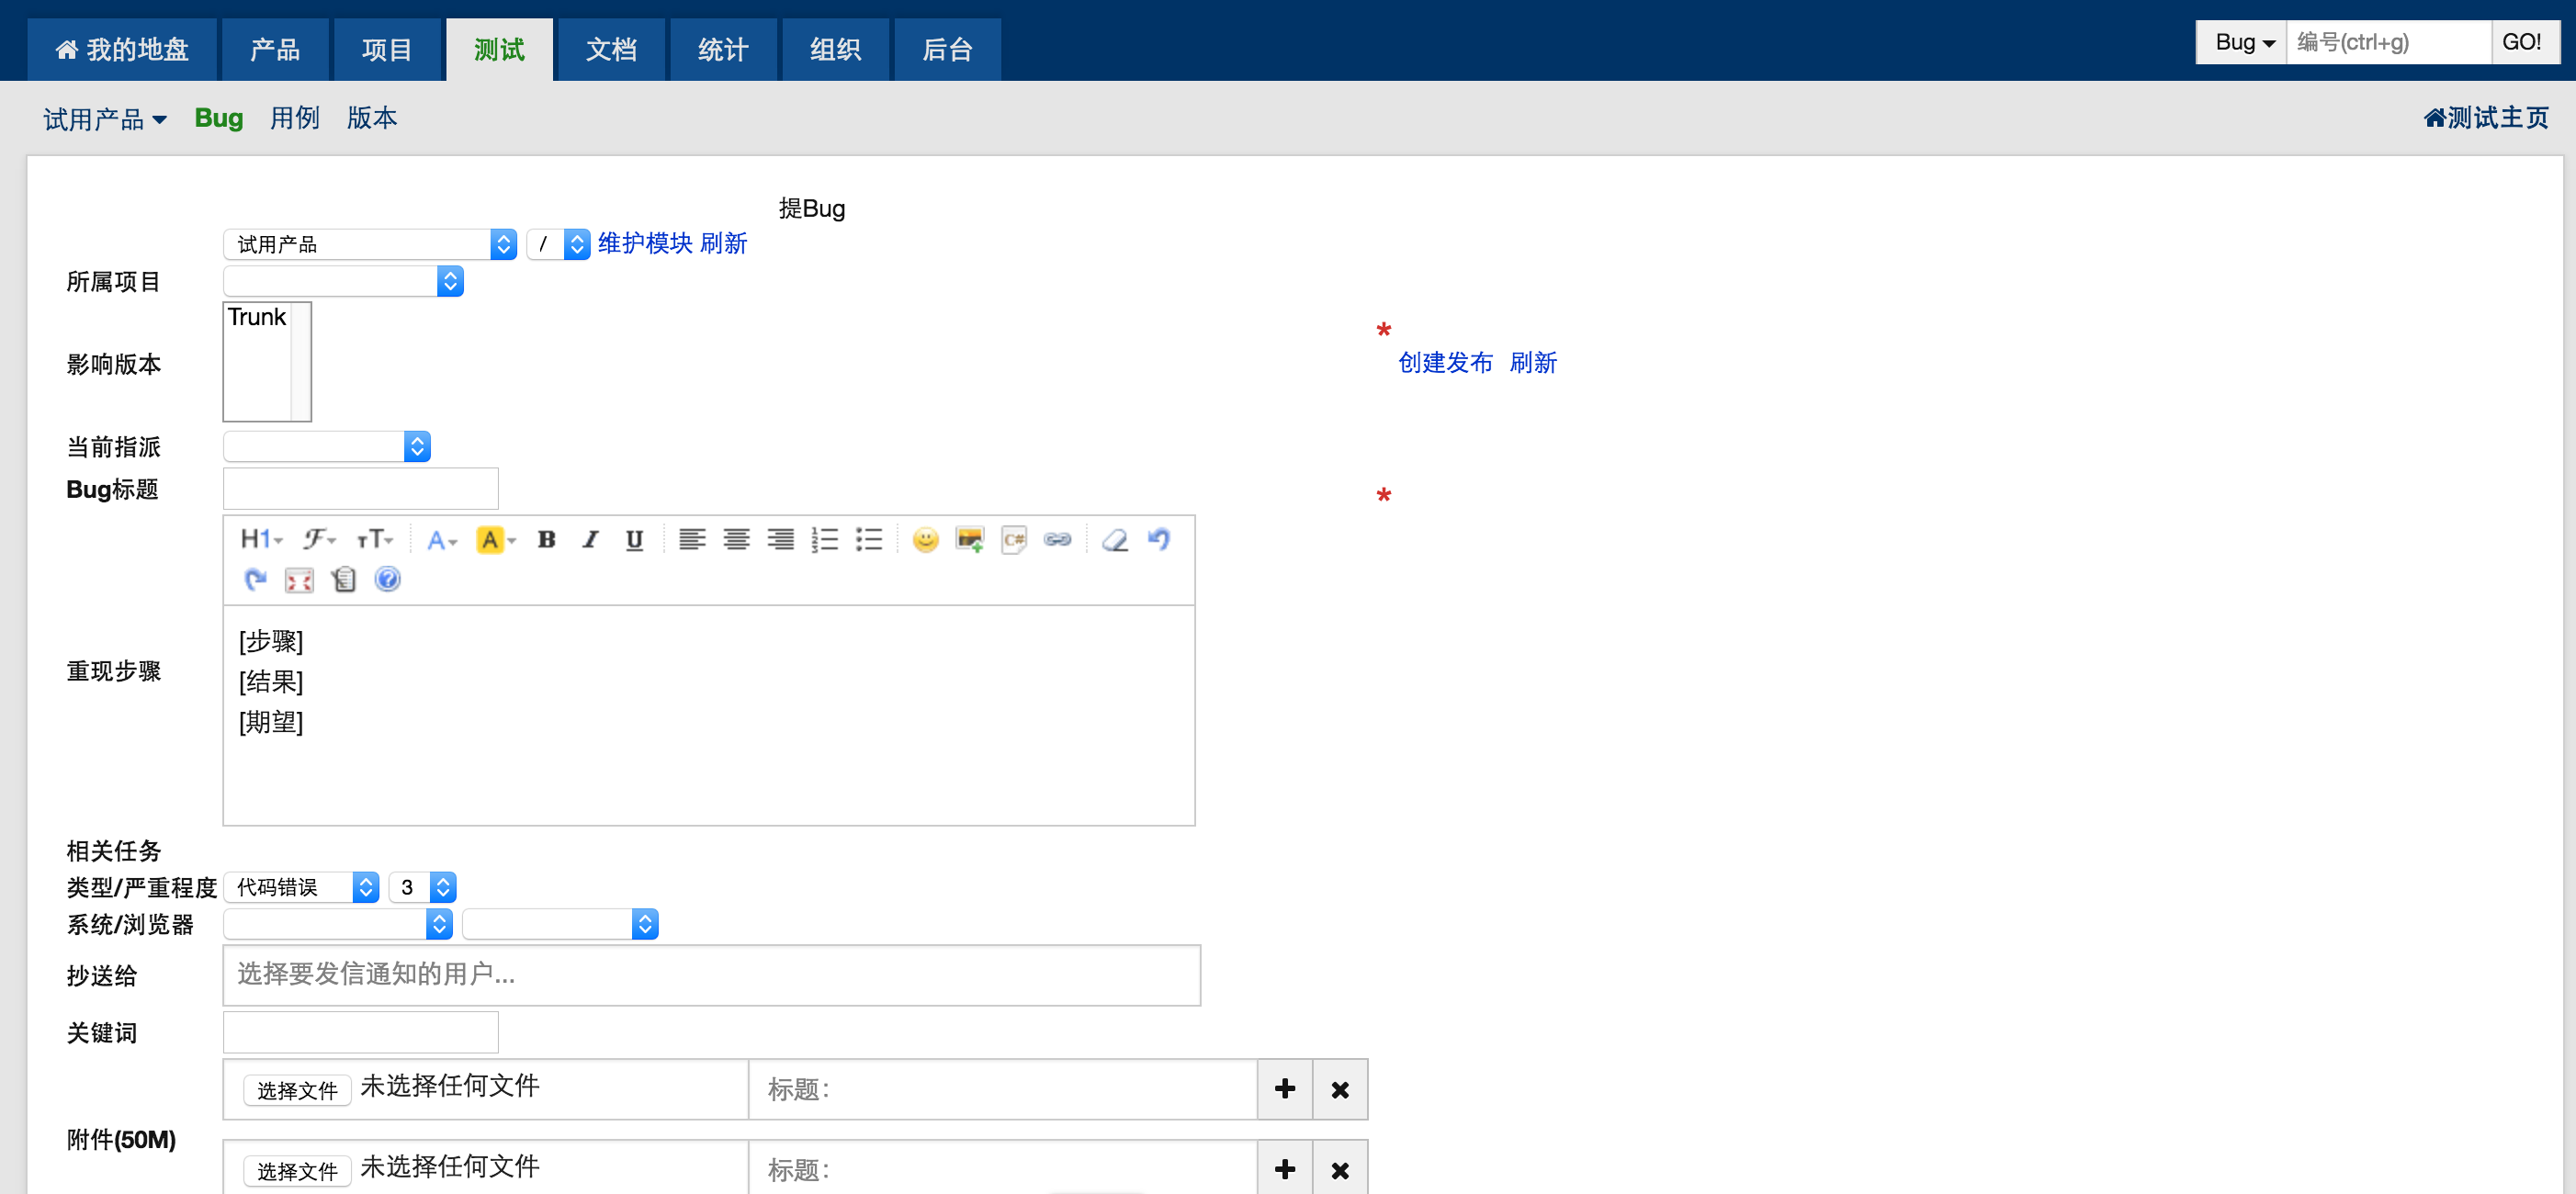Click the eraser remove-format icon

point(1114,540)
